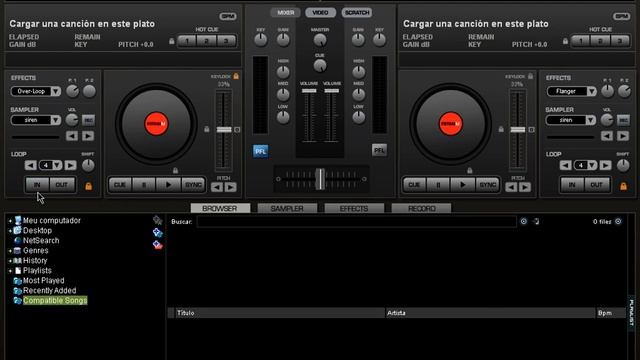Switch to the SCRATCH panel
Image resolution: width=640 pixels, height=360 pixels.
point(357,13)
